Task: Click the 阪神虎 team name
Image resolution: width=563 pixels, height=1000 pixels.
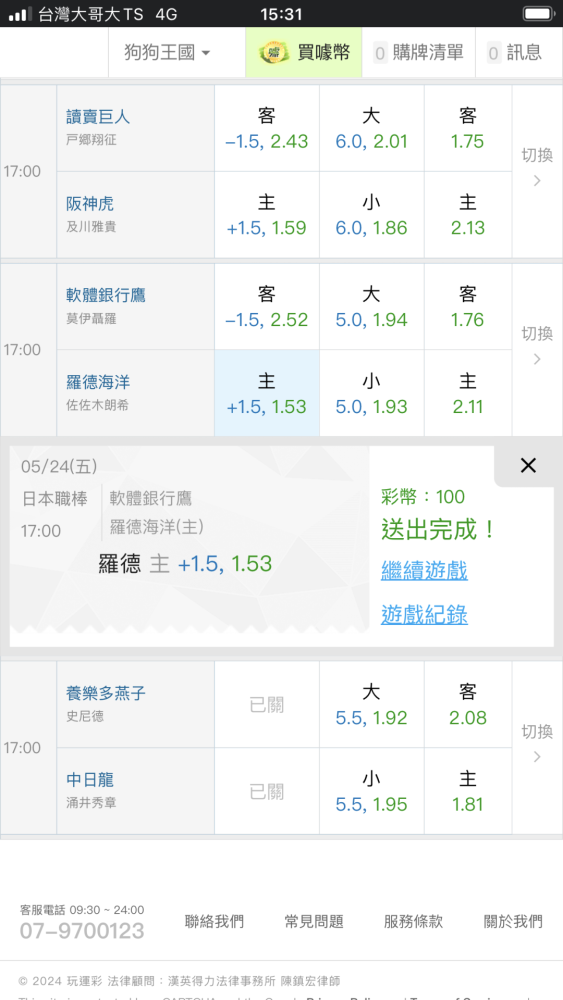Action: pos(90,203)
